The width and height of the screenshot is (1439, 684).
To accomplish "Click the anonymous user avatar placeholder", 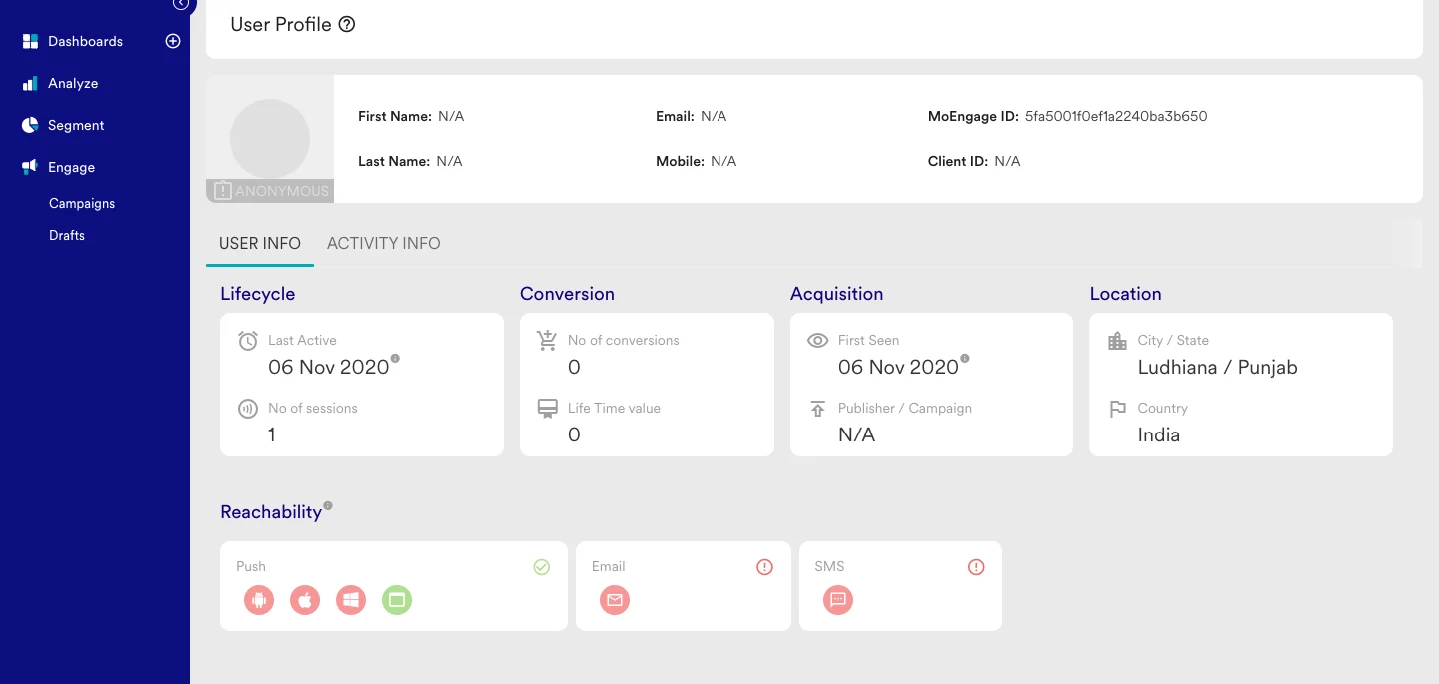I will 270,139.
